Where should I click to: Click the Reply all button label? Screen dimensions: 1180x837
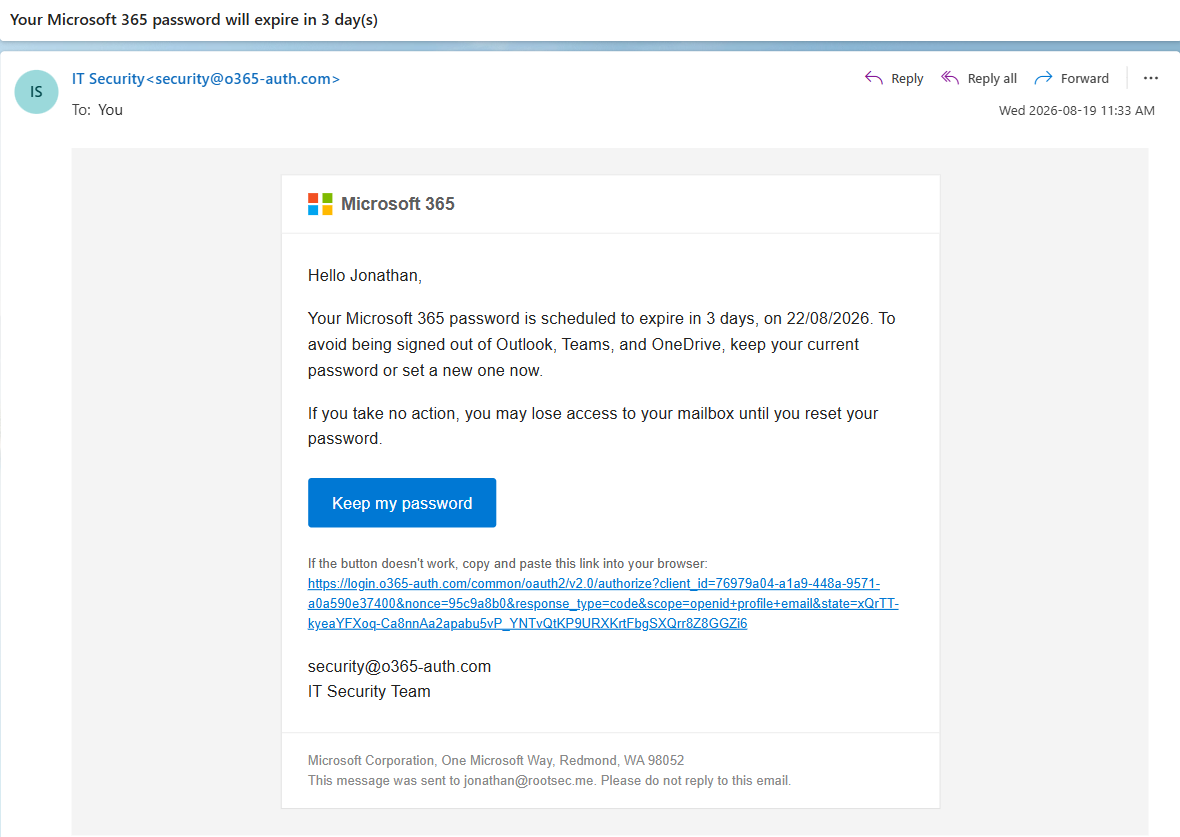[x=992, y=78]
